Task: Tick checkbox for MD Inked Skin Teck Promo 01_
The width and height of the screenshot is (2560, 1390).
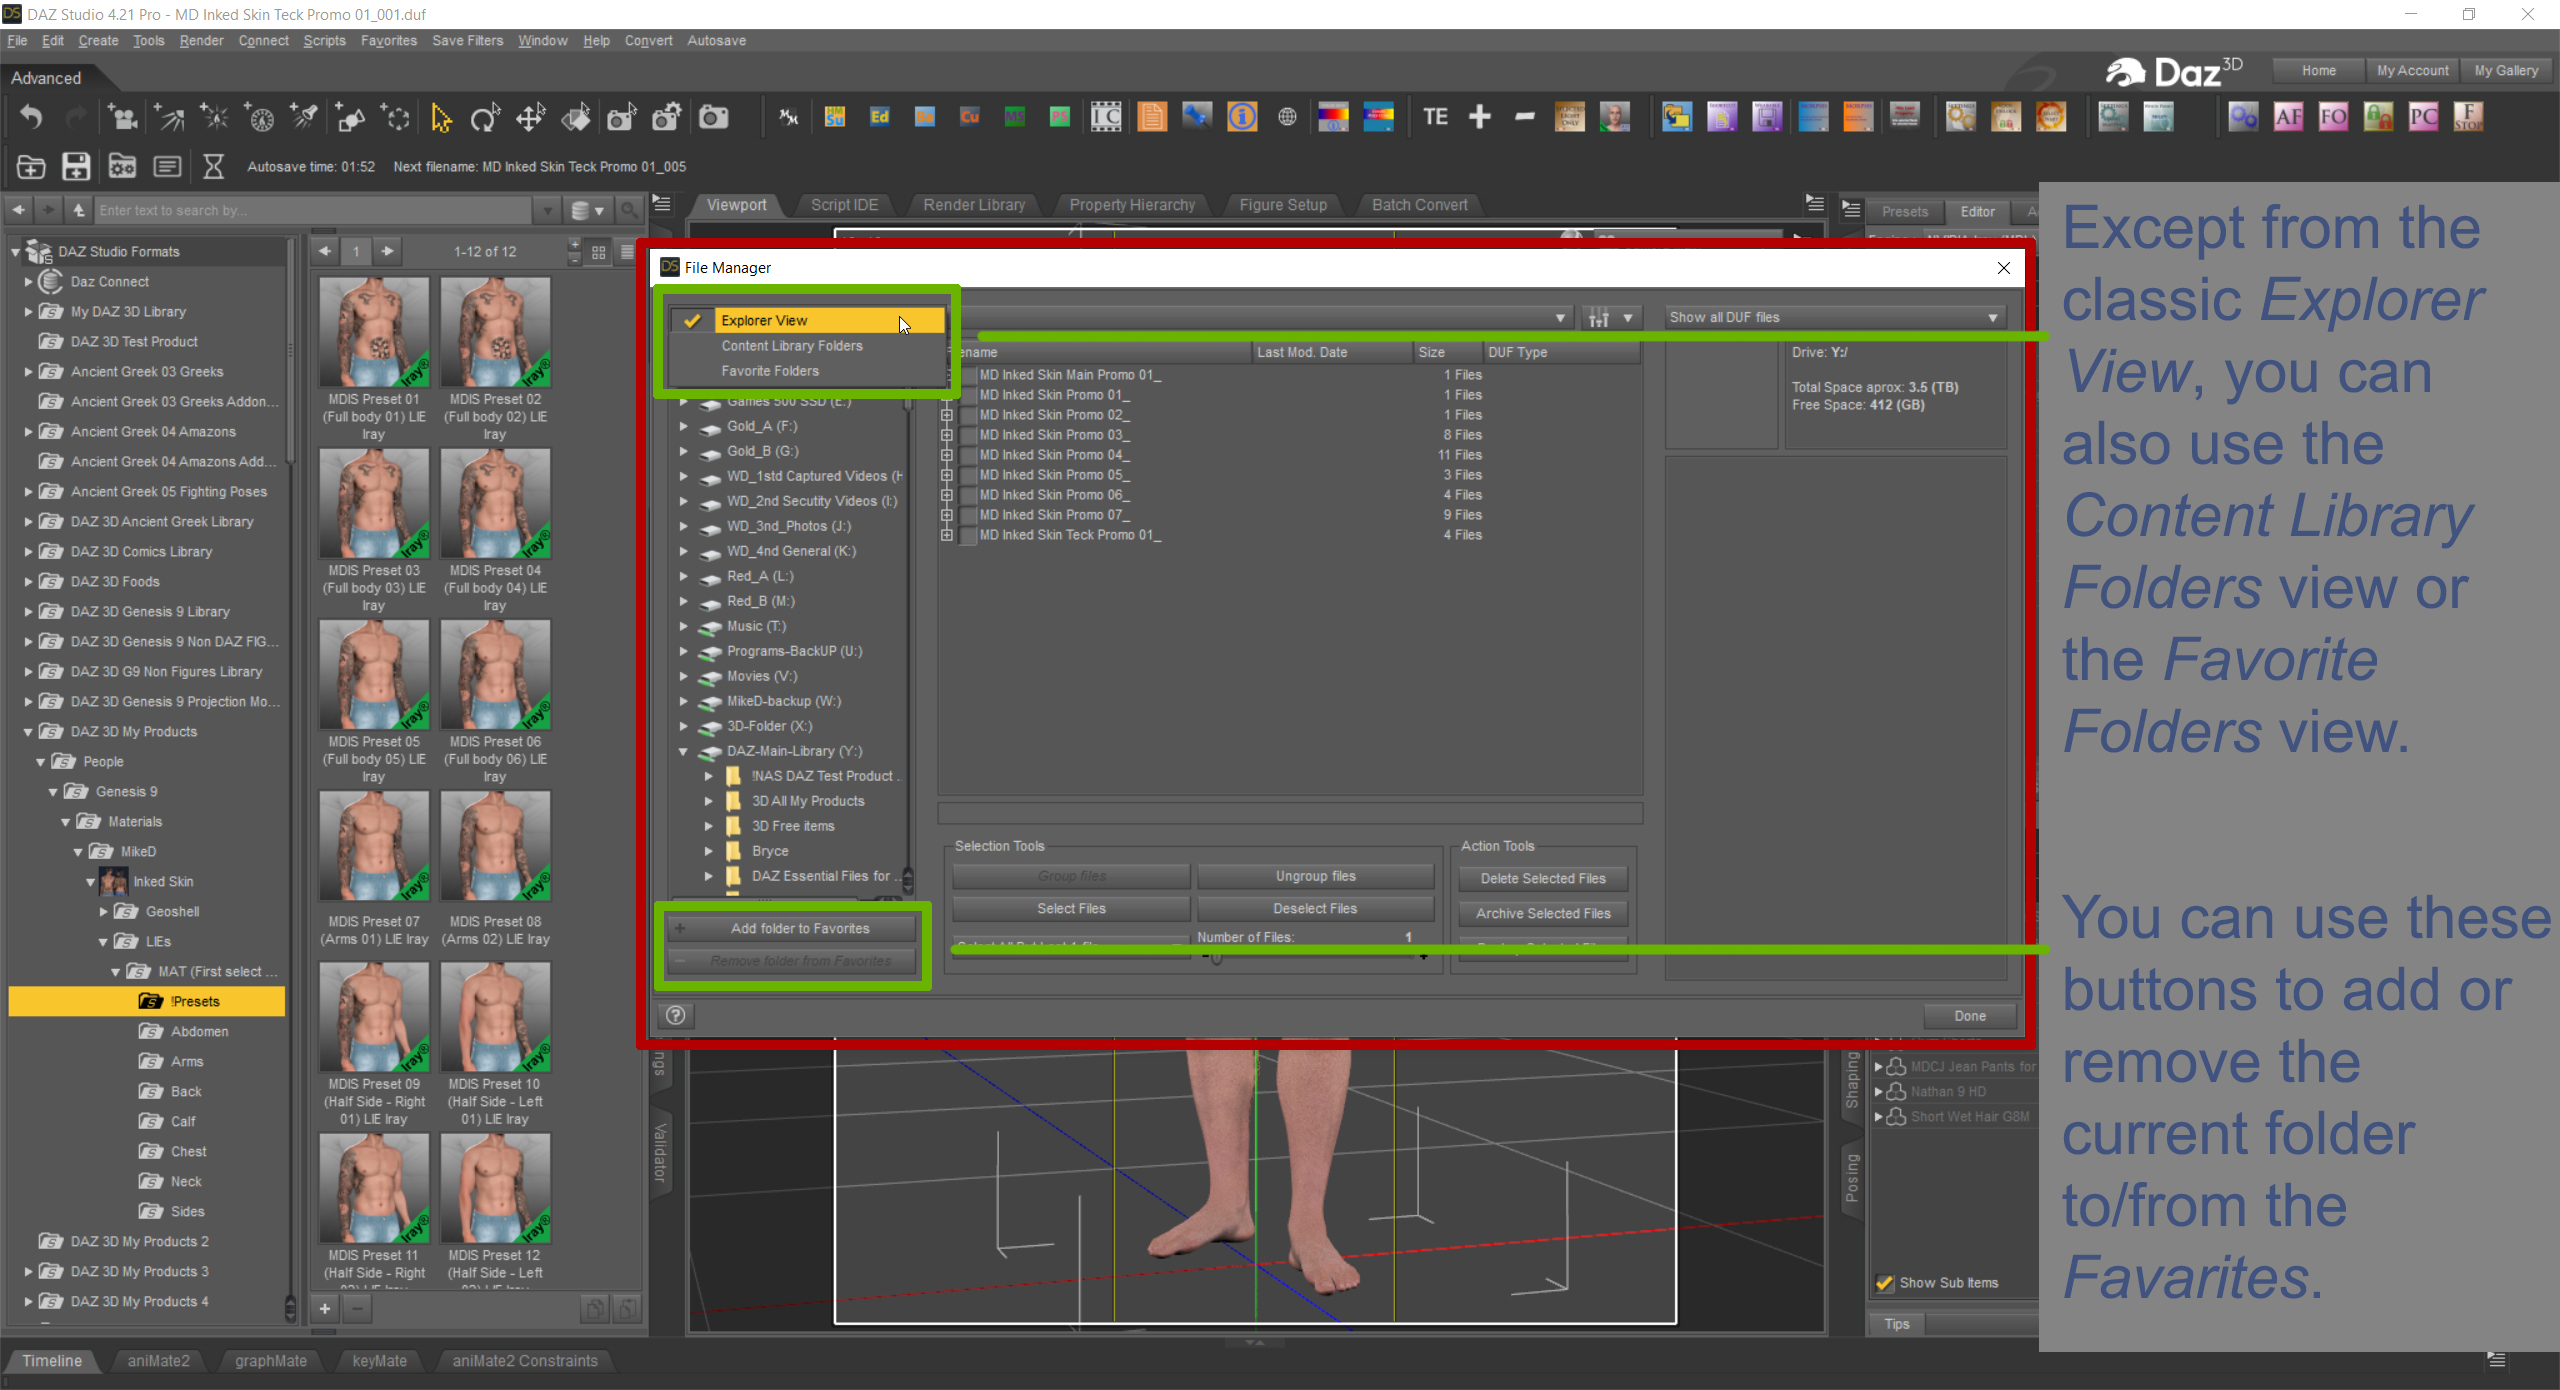Action: click(968, 535)
